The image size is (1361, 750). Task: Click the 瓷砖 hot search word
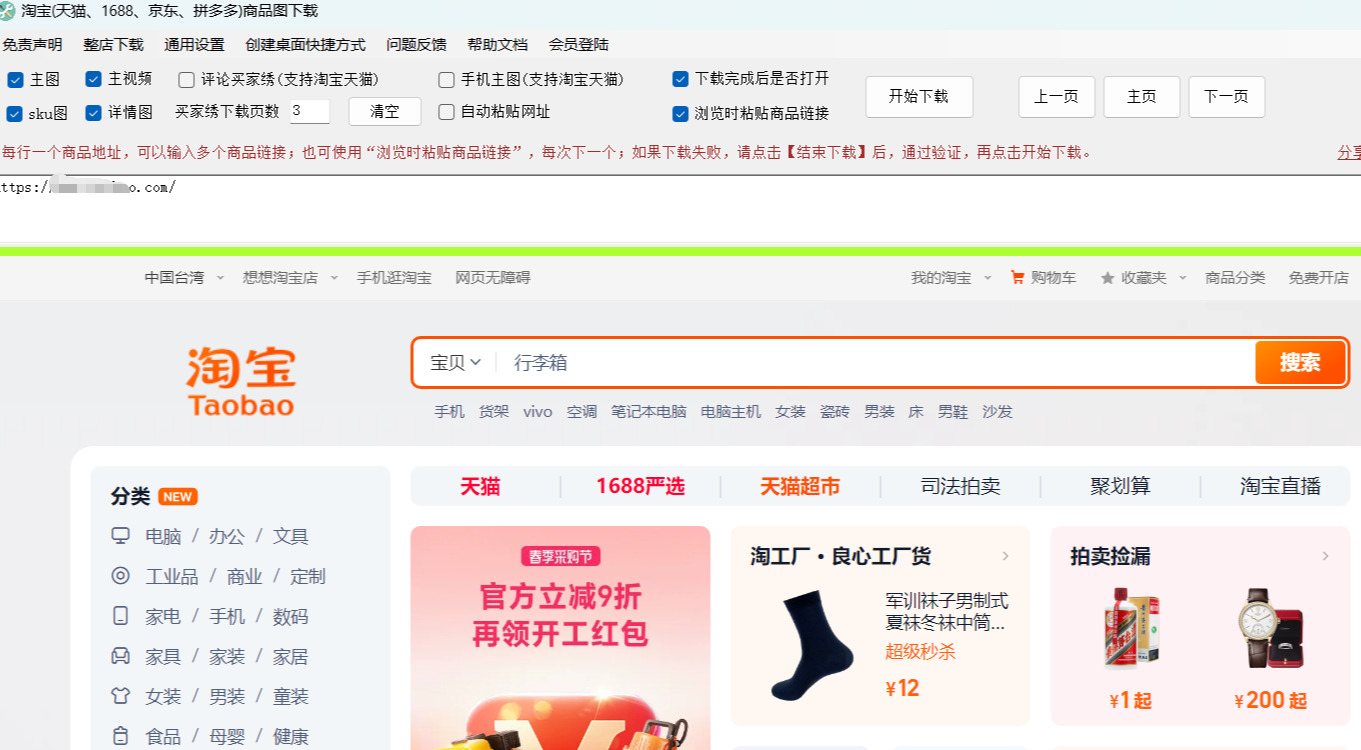point(835,411)
